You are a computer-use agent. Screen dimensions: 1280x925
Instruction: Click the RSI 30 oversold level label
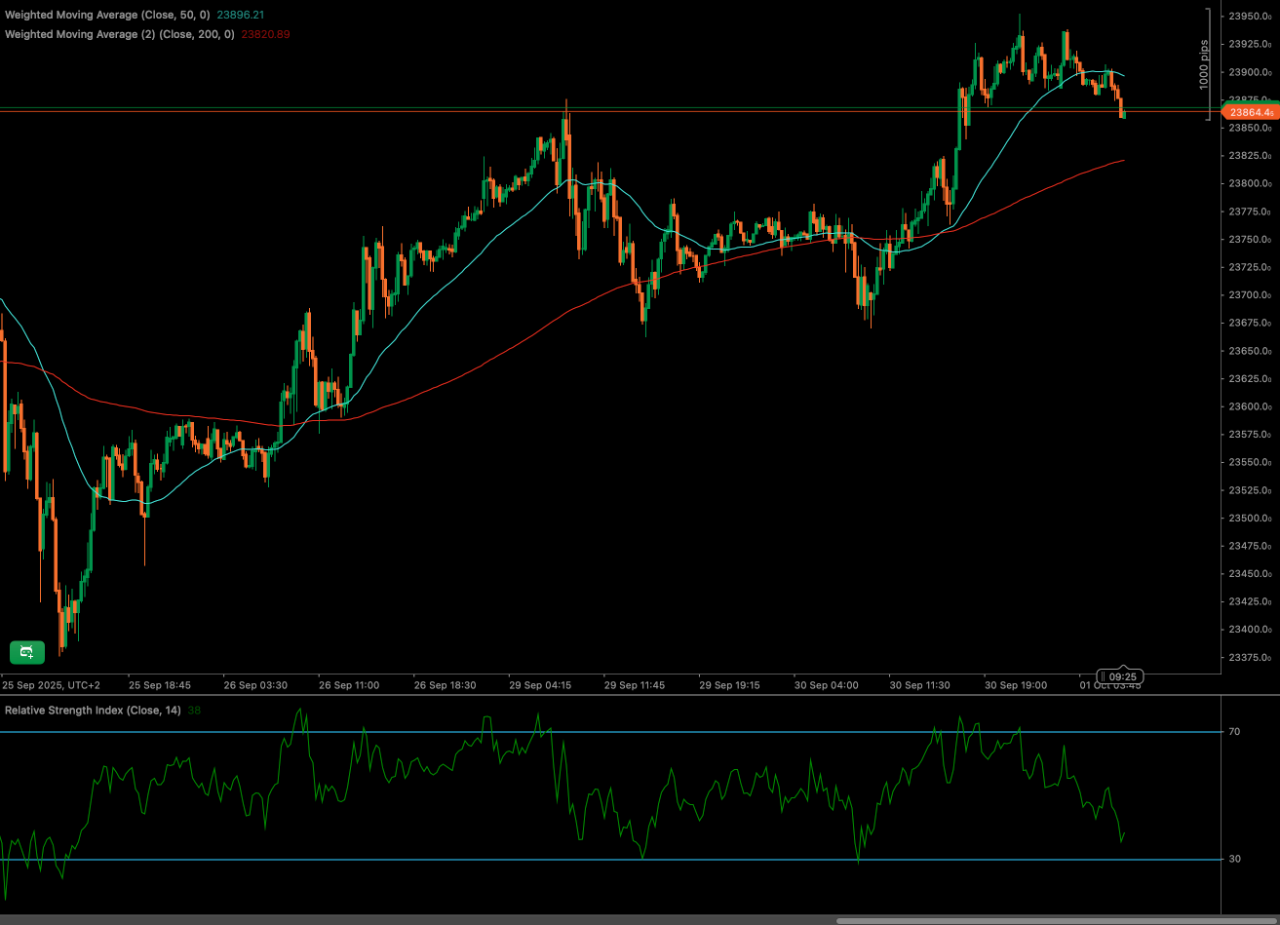click(1234, 859)
